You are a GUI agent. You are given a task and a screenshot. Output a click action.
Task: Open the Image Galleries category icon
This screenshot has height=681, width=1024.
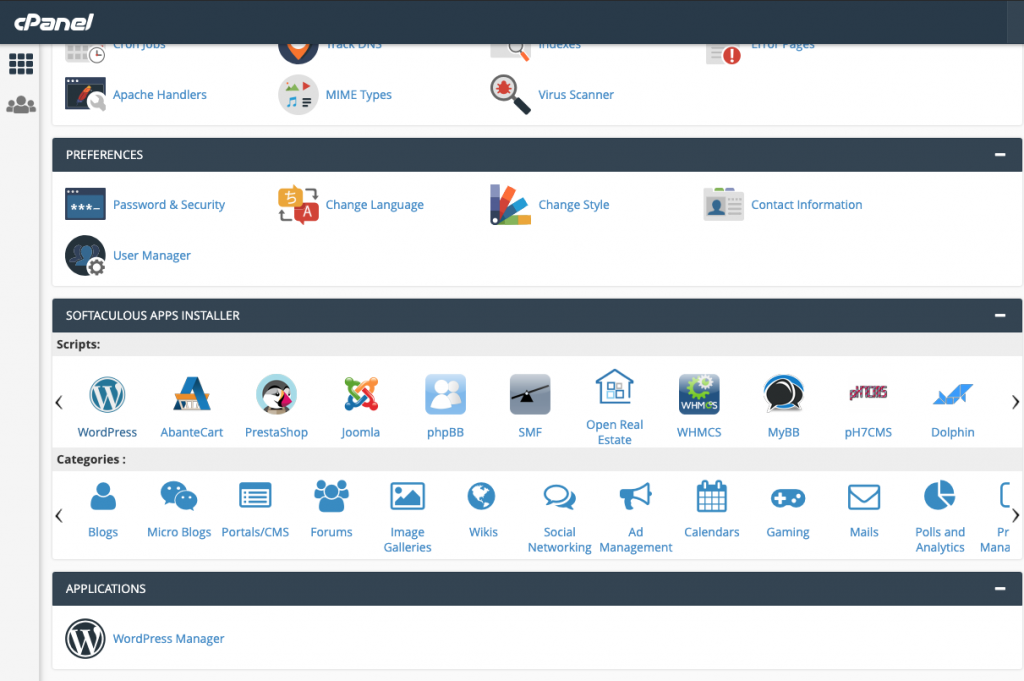point(408,496)
